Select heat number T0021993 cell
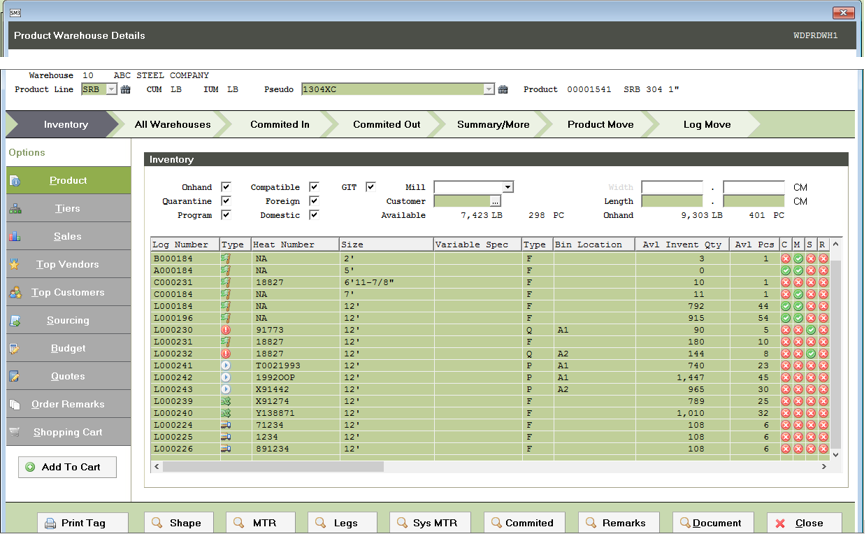 (295, 366)
